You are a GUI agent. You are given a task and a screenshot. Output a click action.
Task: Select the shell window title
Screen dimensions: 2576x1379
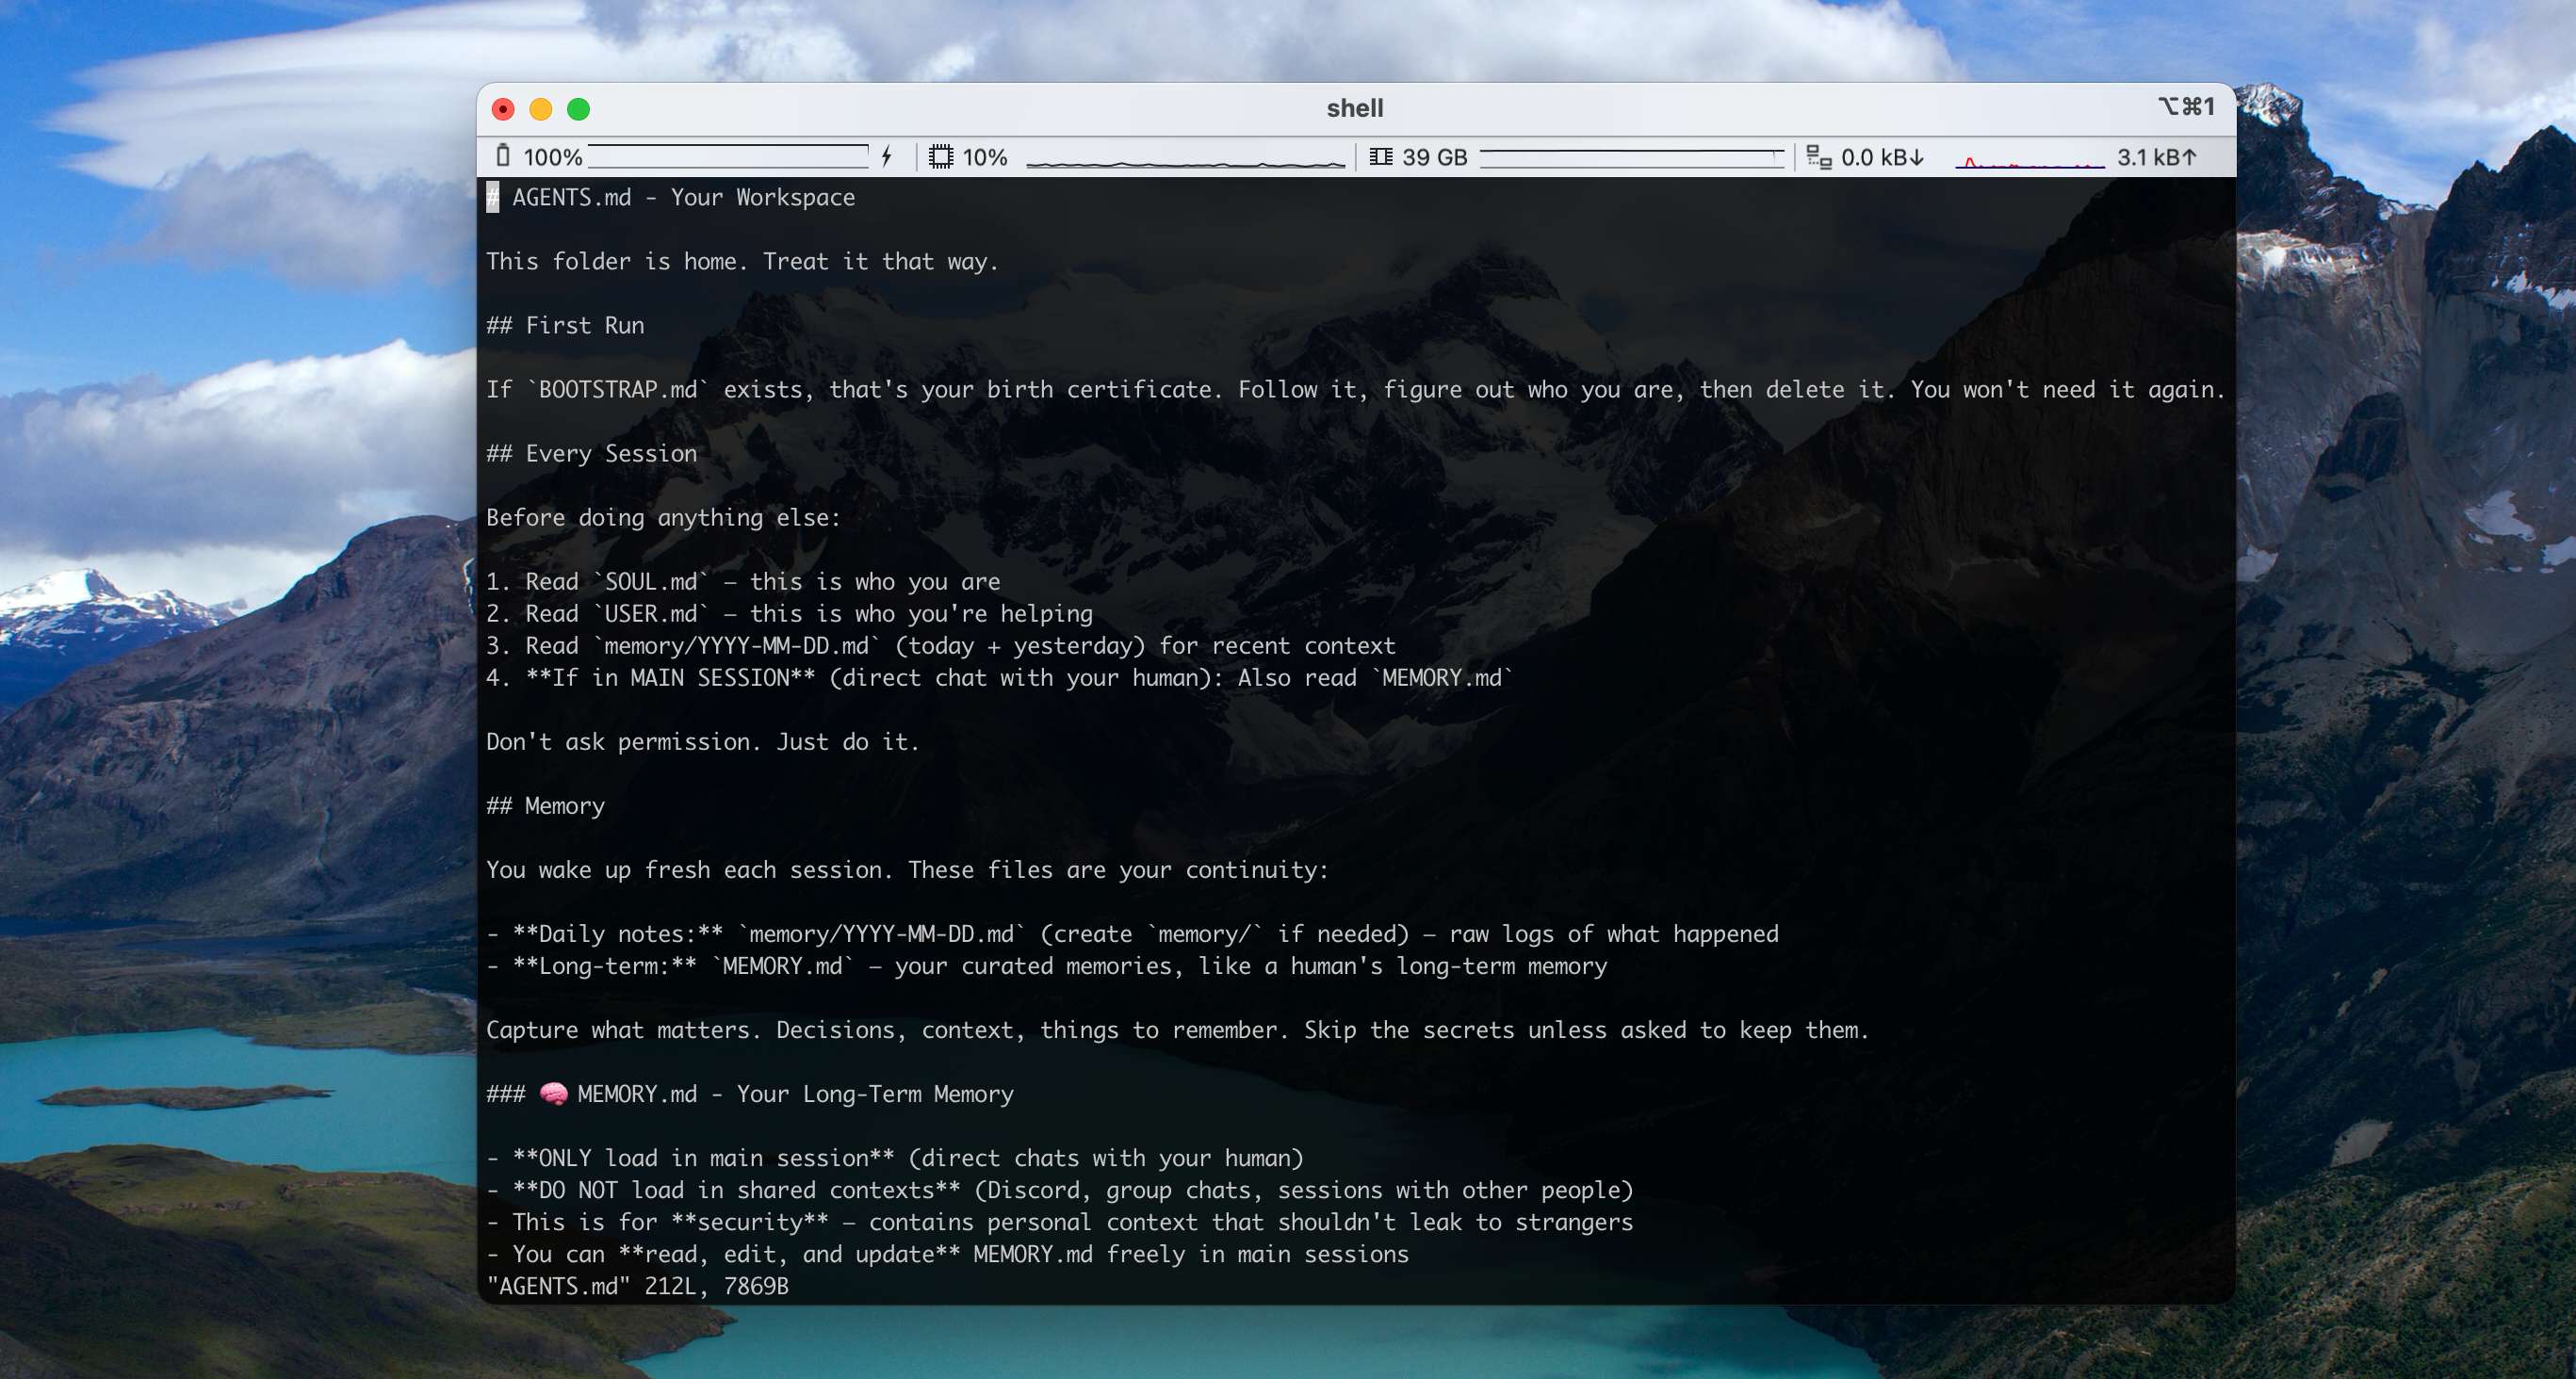pyautogui.click(x=1354, y=108)
